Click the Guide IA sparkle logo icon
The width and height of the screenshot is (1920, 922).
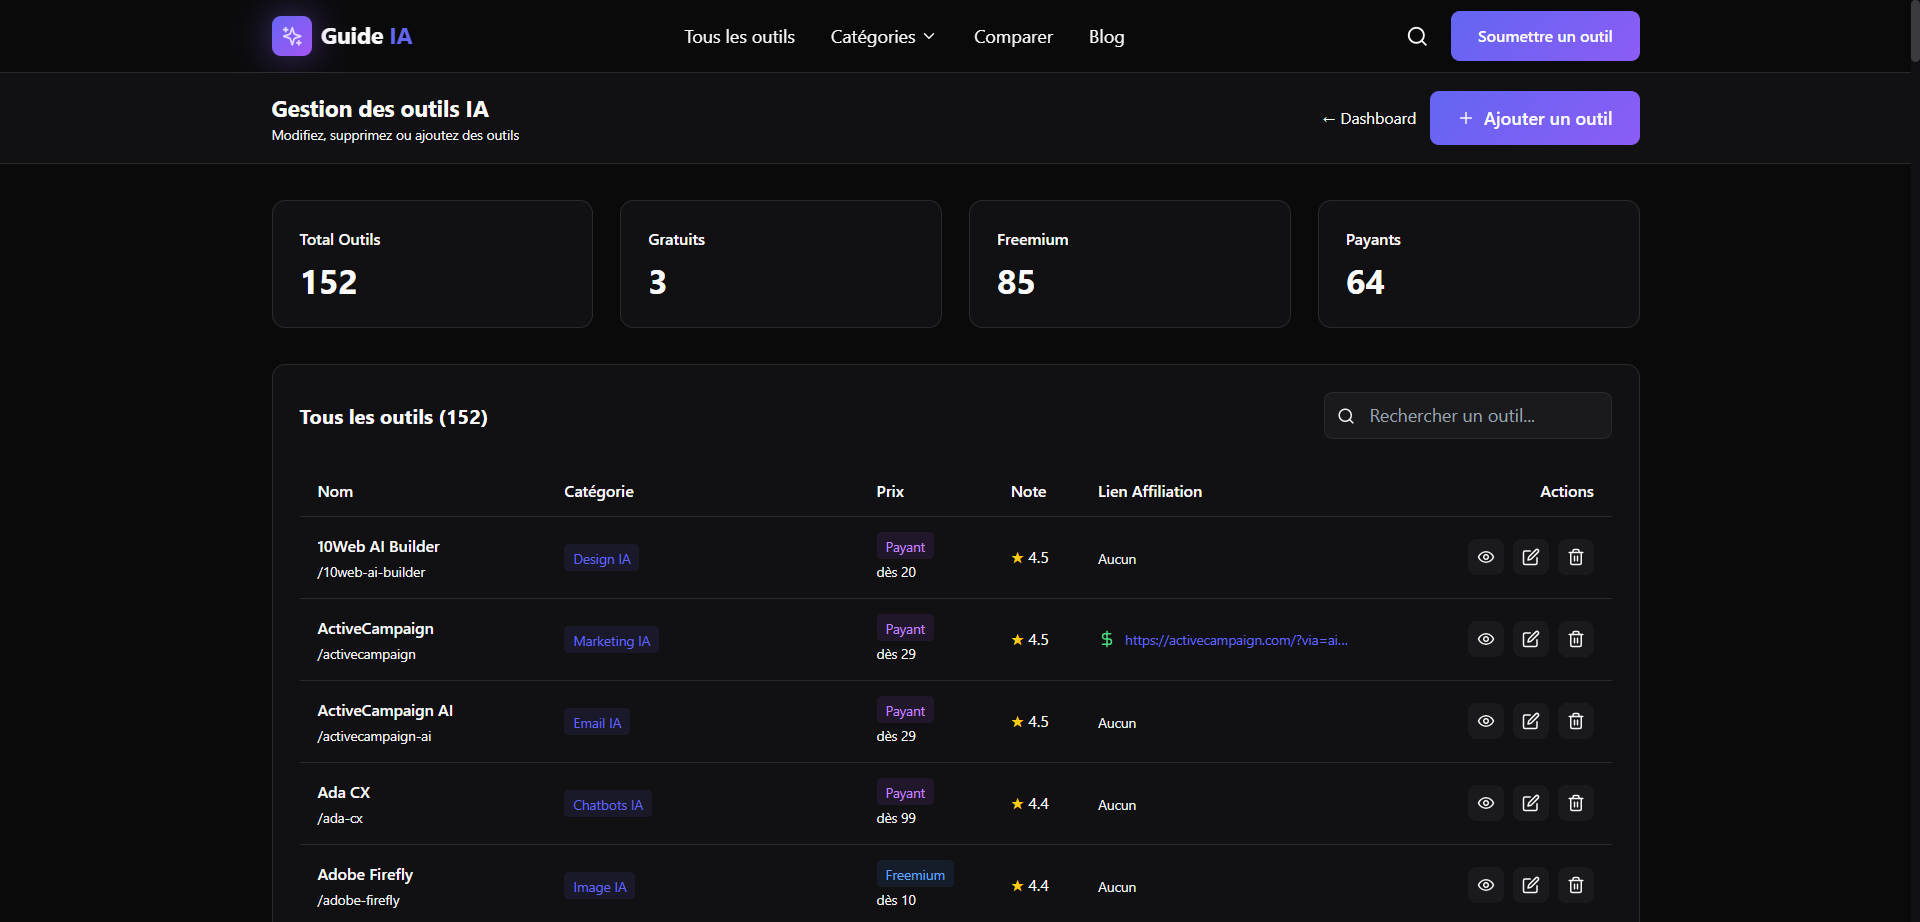pyautogui.click(x=292, y=36)
